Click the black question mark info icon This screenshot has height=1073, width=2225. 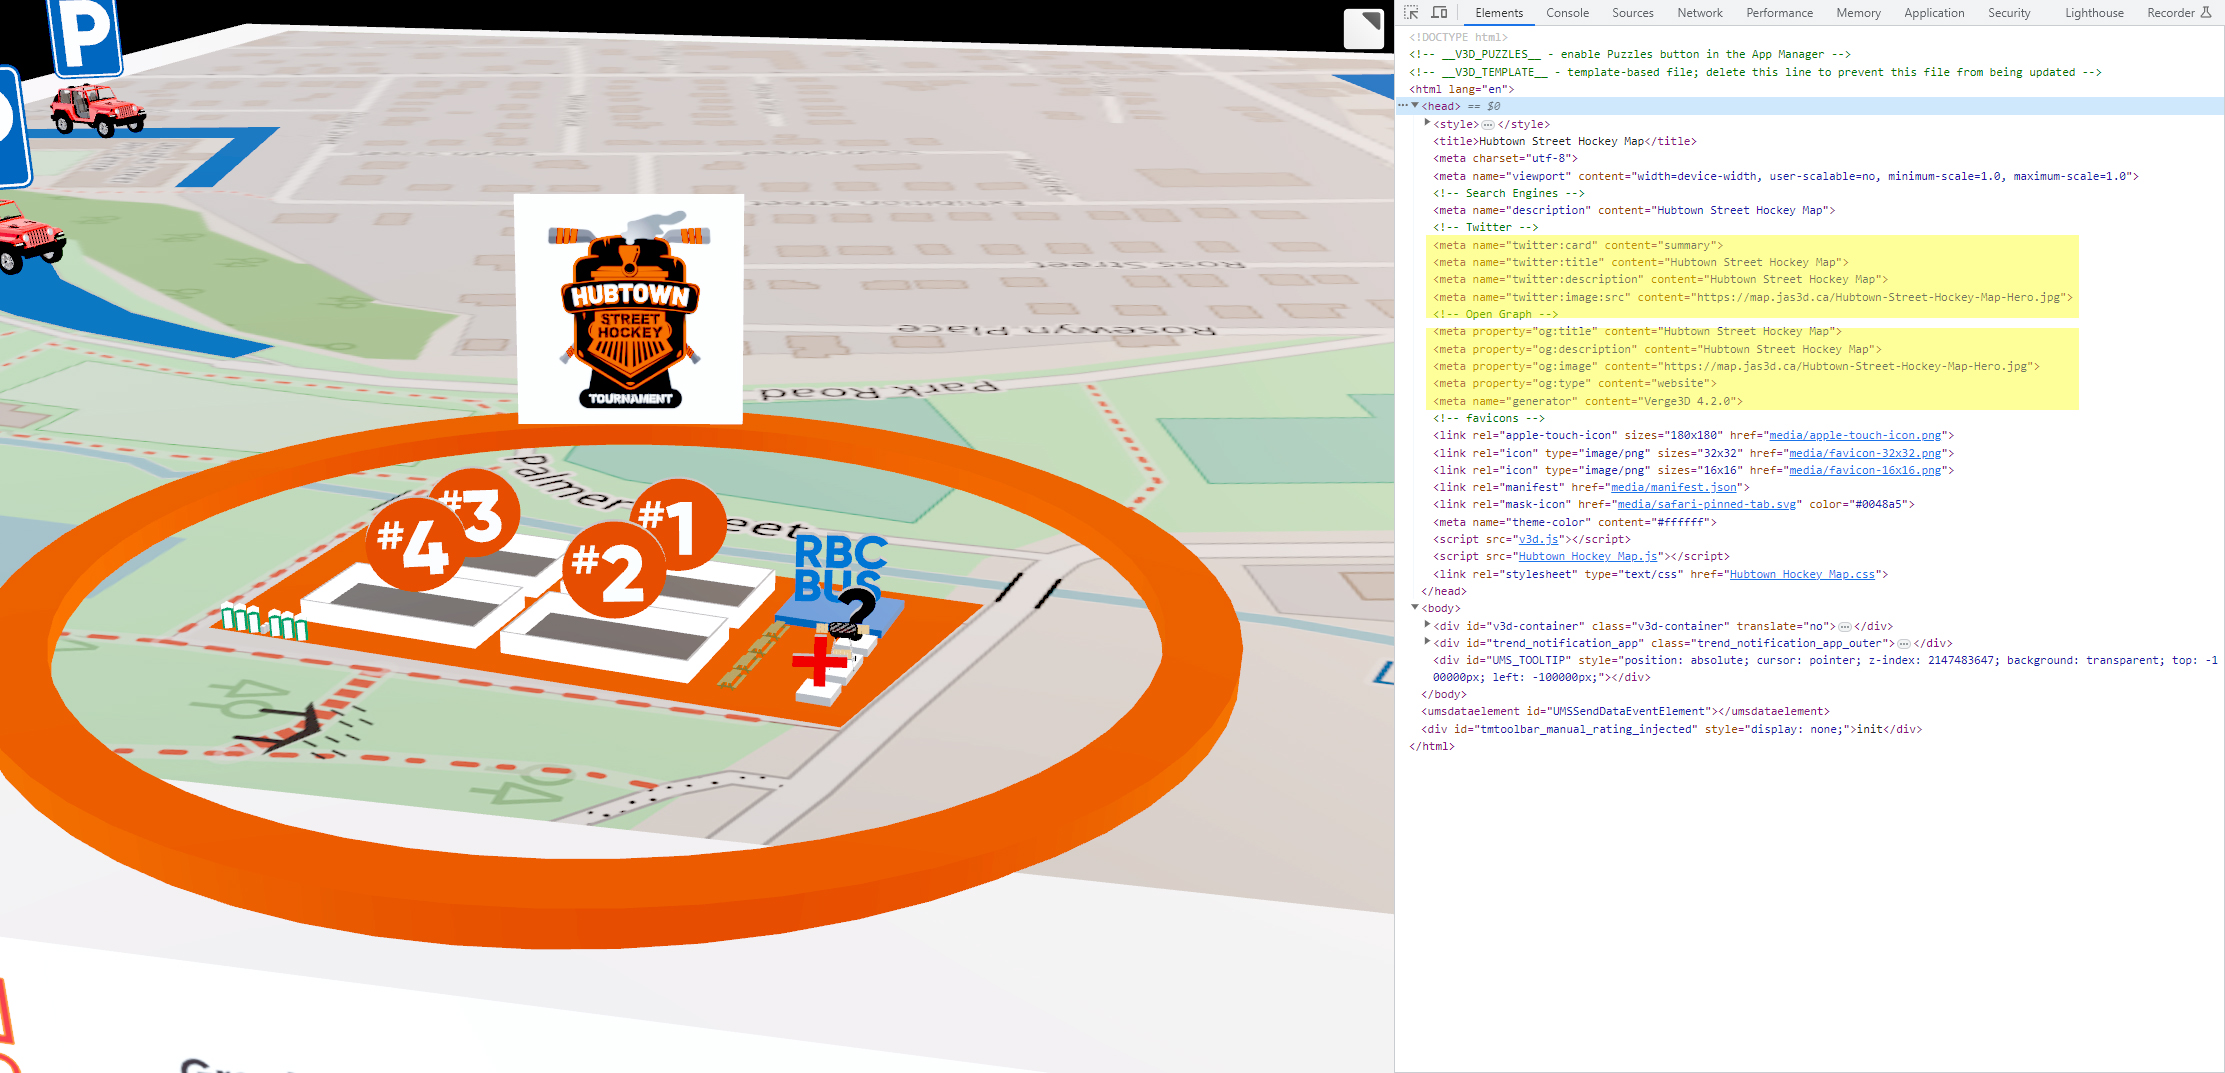point(857,612)
